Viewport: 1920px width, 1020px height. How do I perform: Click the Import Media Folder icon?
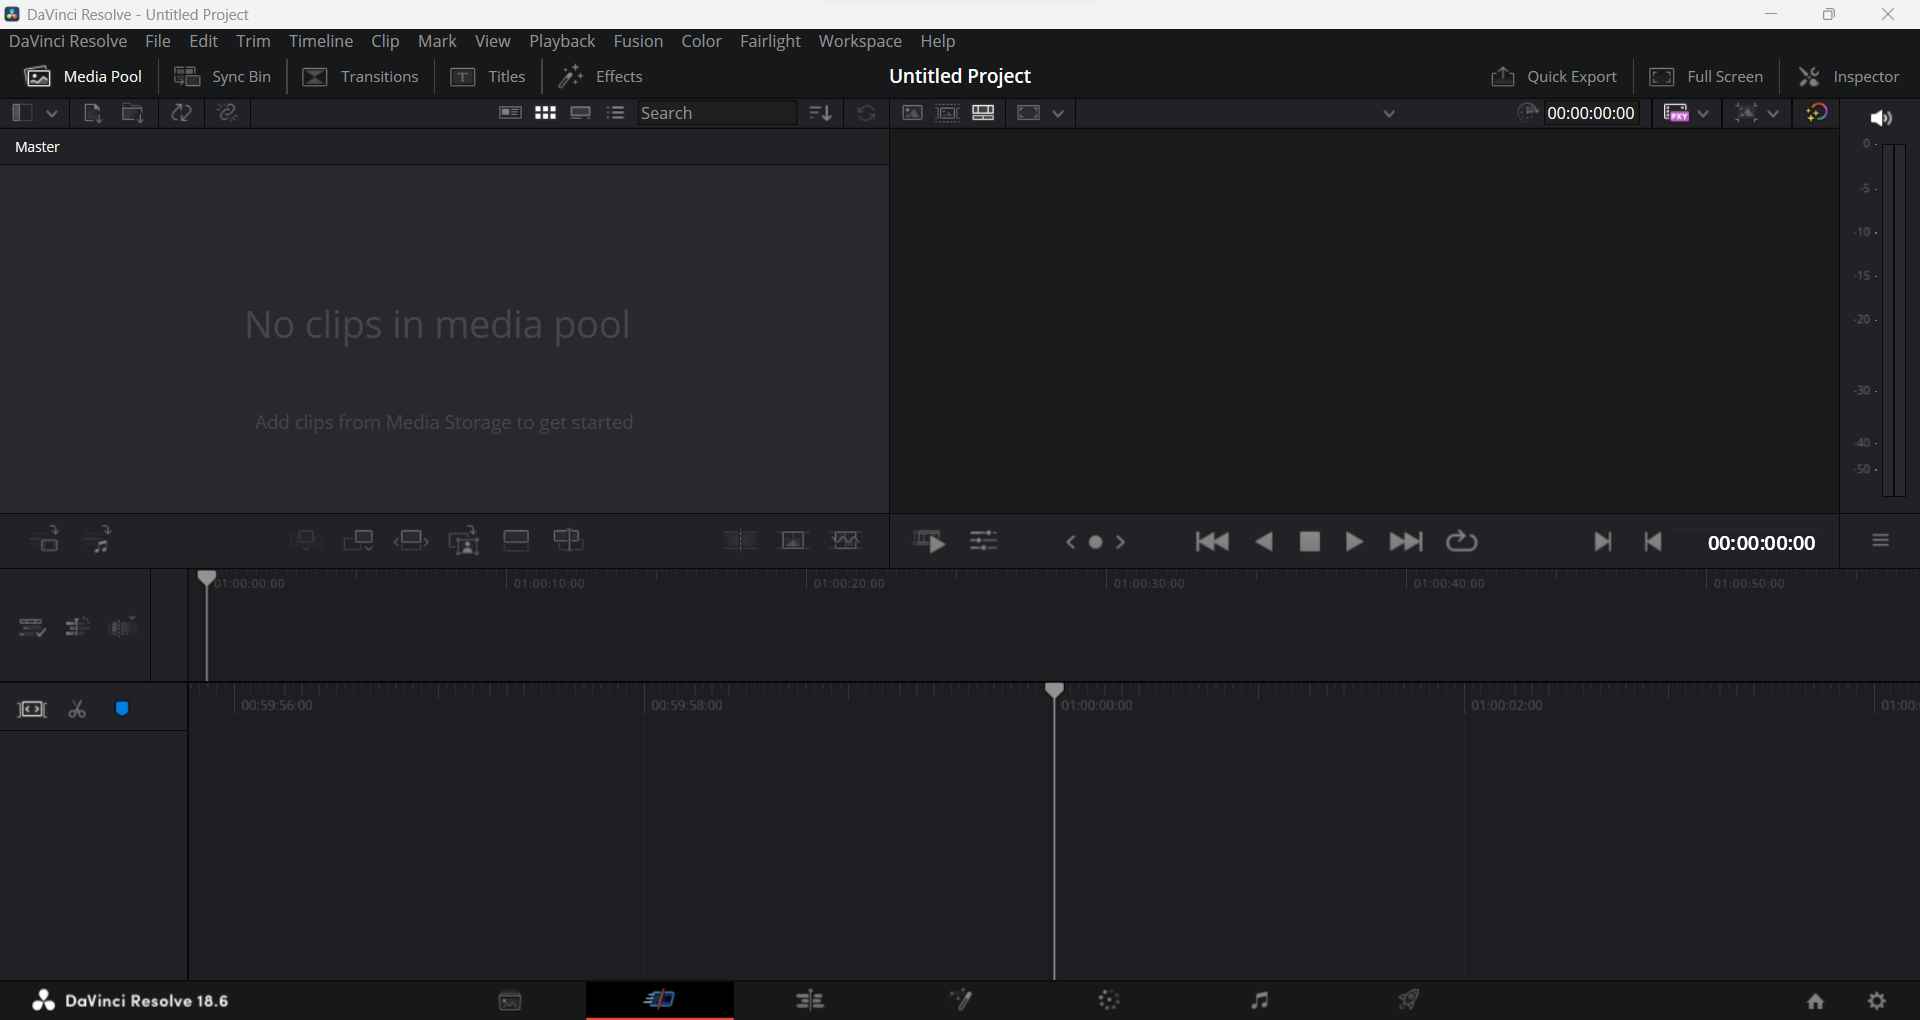coord(133,113)
